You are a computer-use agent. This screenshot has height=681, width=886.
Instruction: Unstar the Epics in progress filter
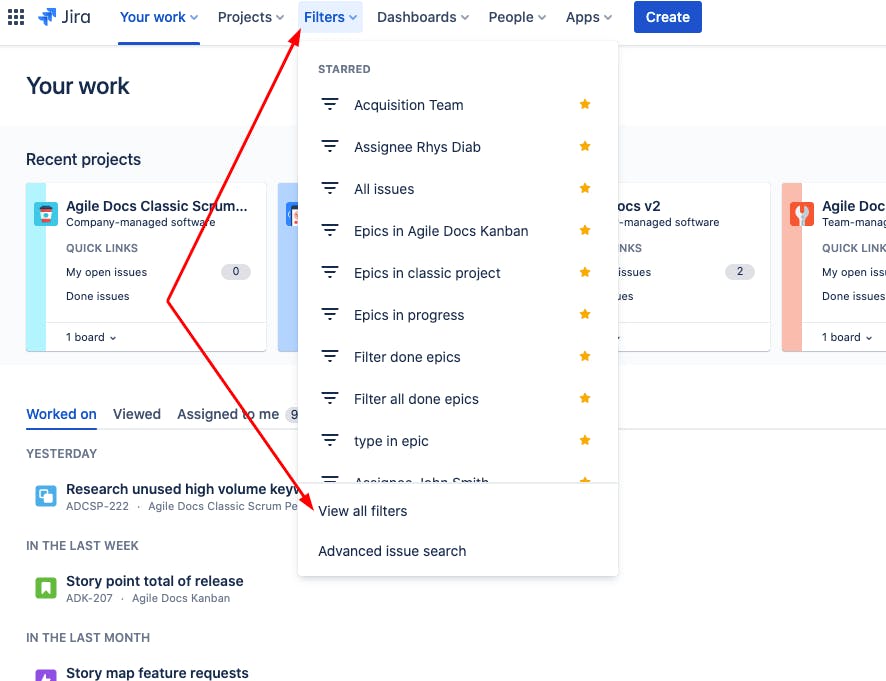(584, 314)
